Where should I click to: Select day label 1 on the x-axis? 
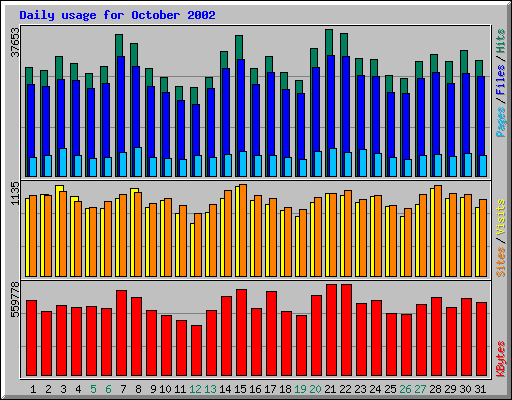33,389
